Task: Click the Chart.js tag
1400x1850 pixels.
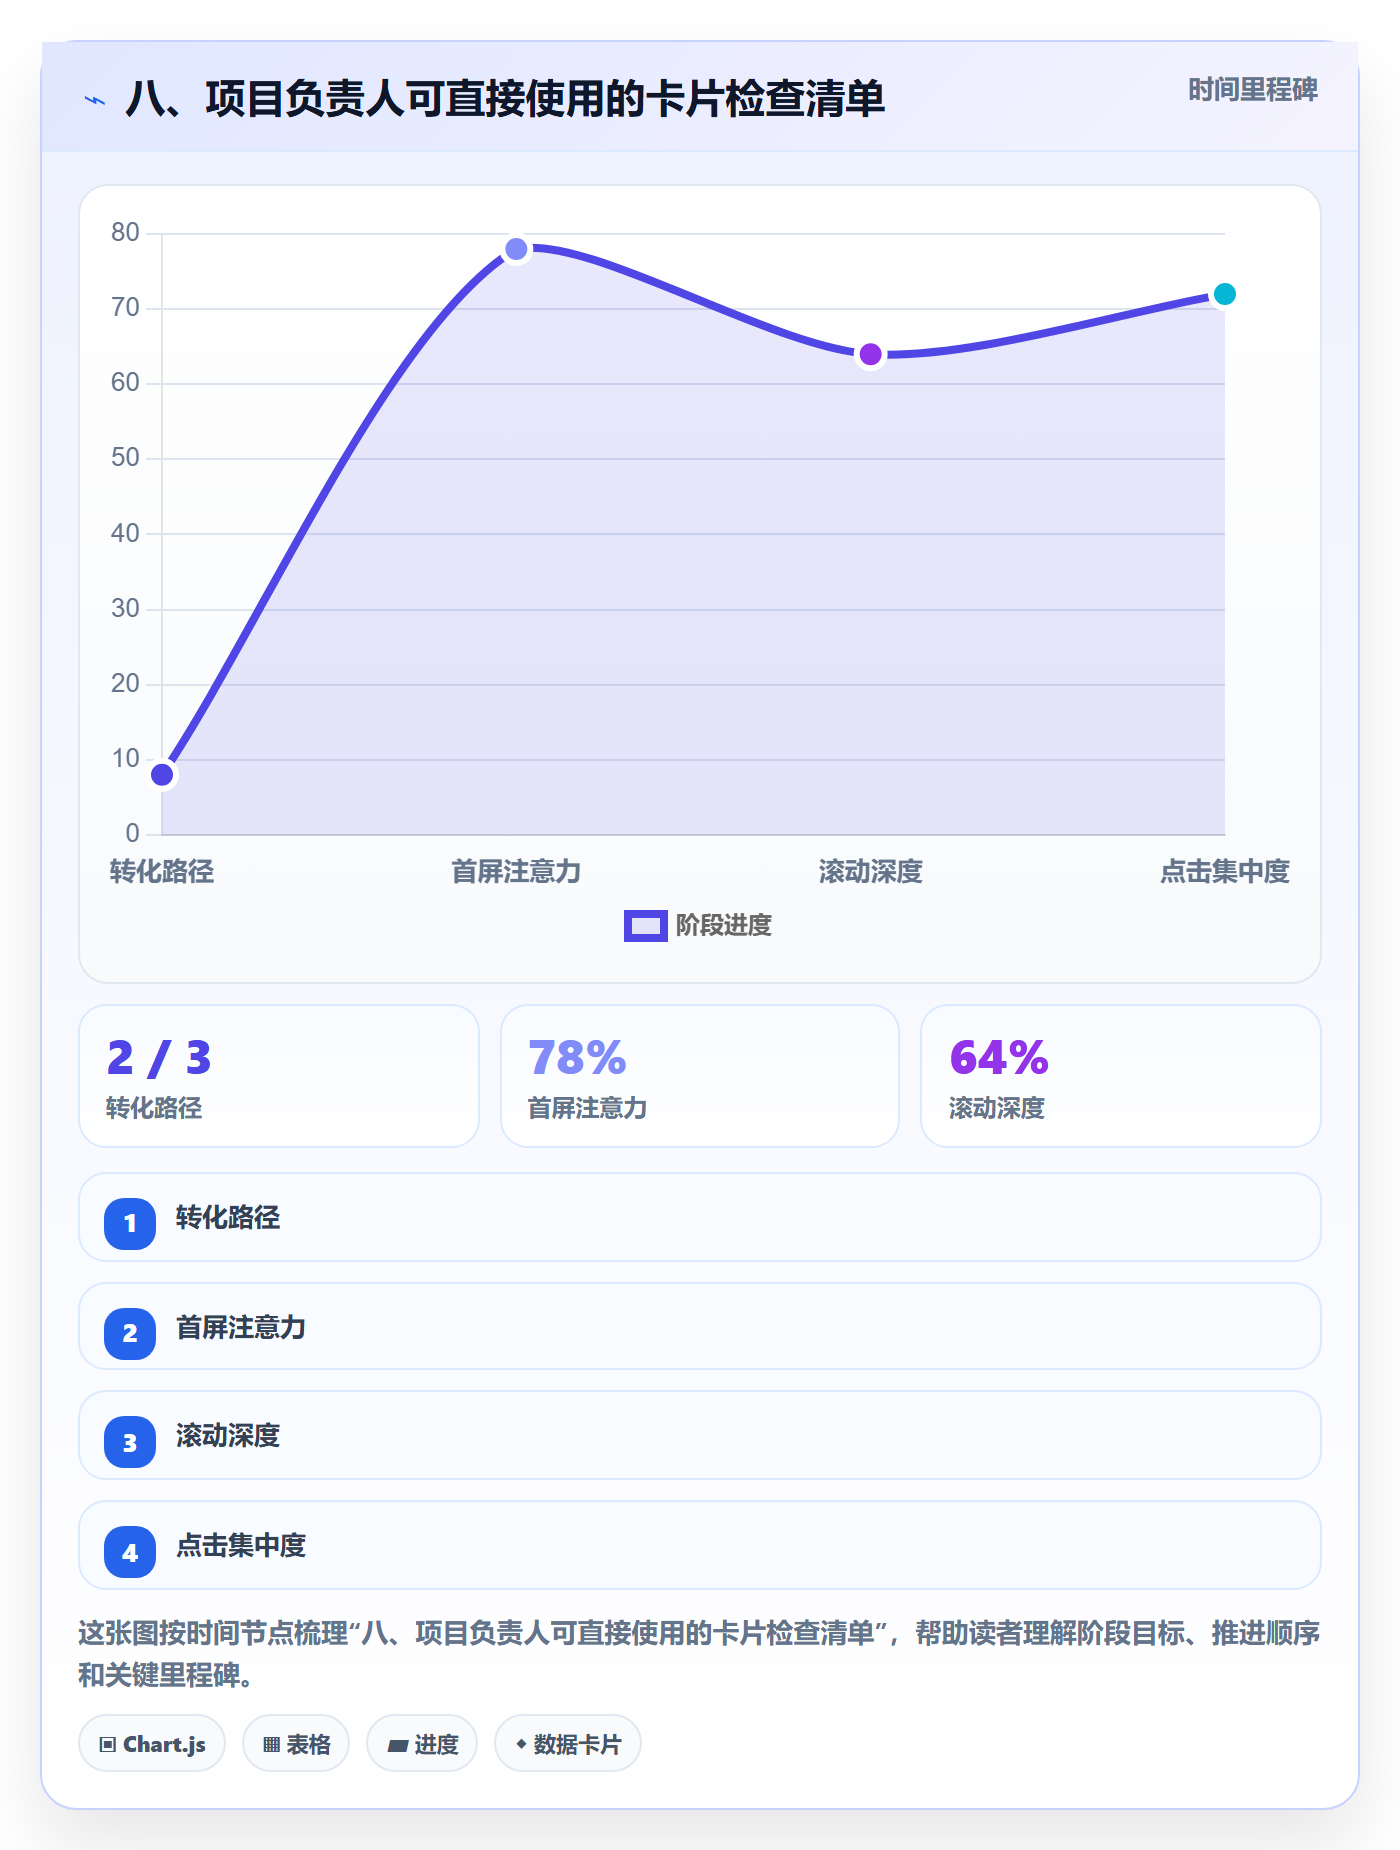Action: tap(152, 1744)
